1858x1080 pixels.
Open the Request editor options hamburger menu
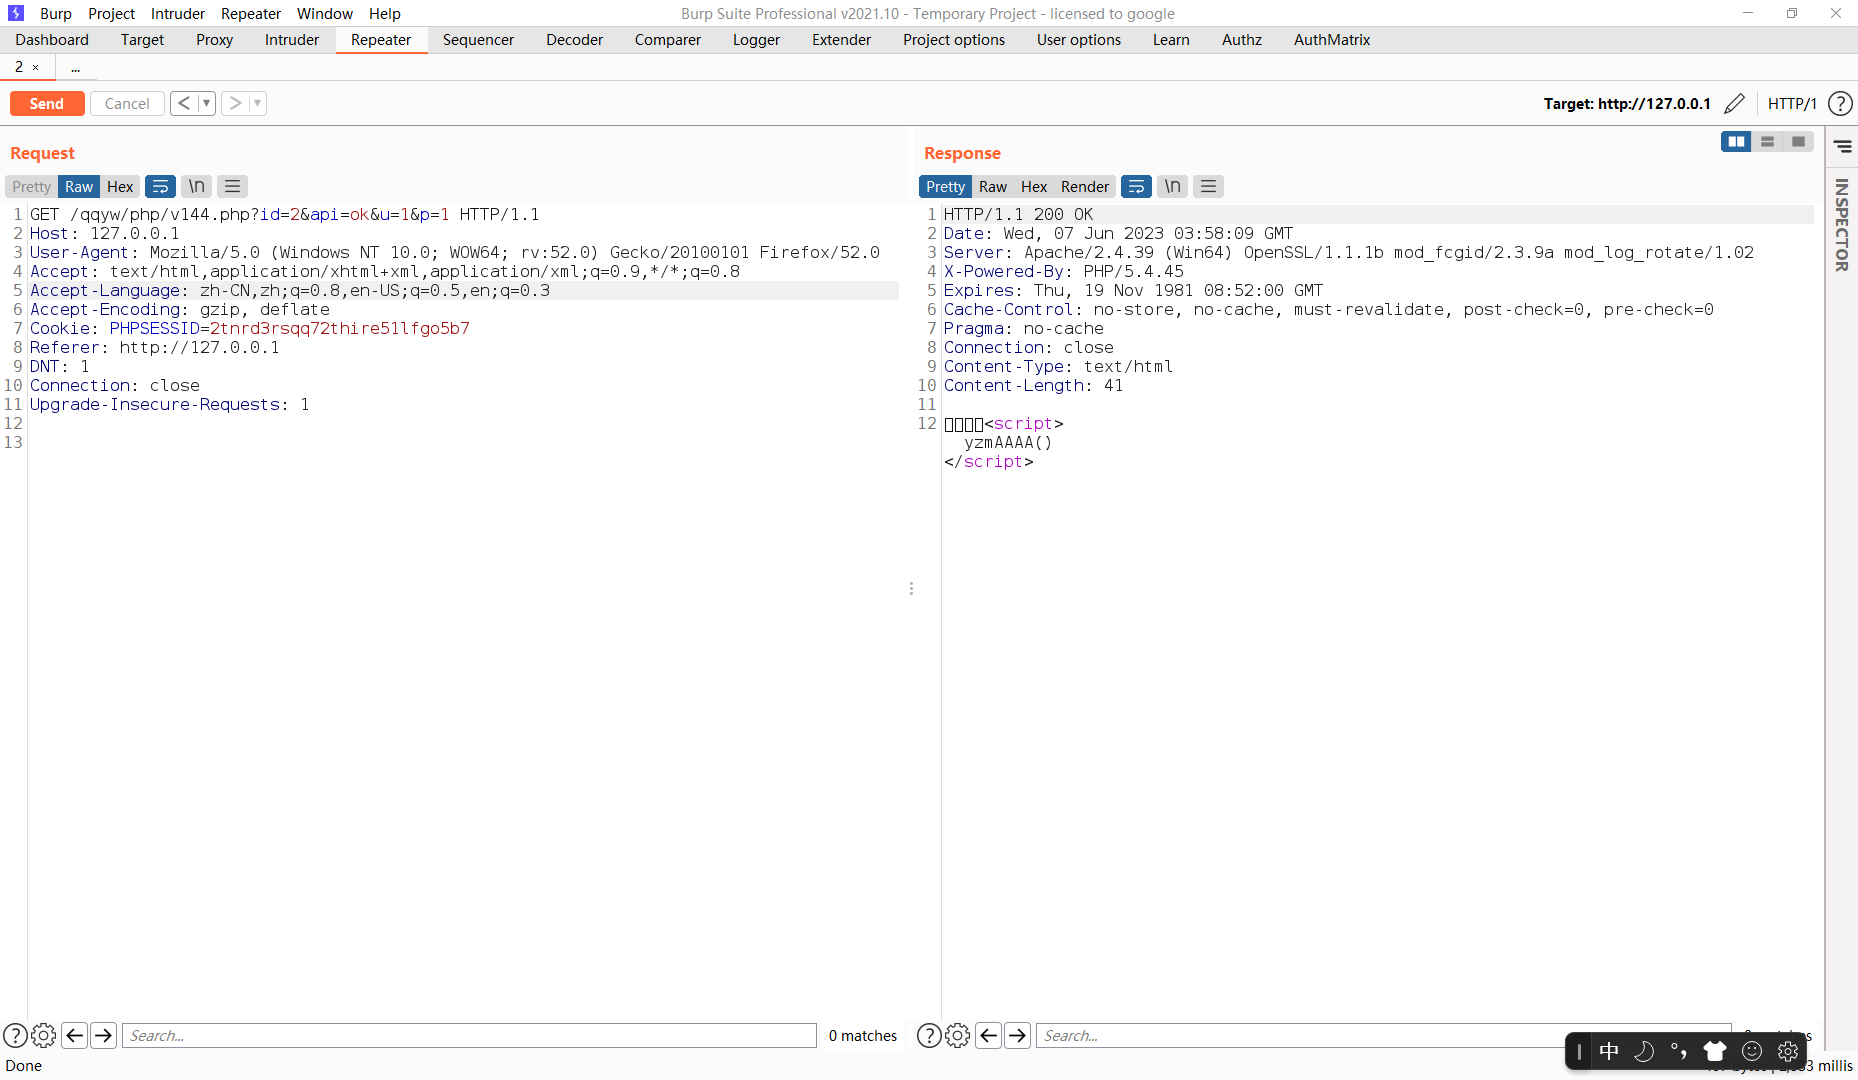tap(232, 186)
